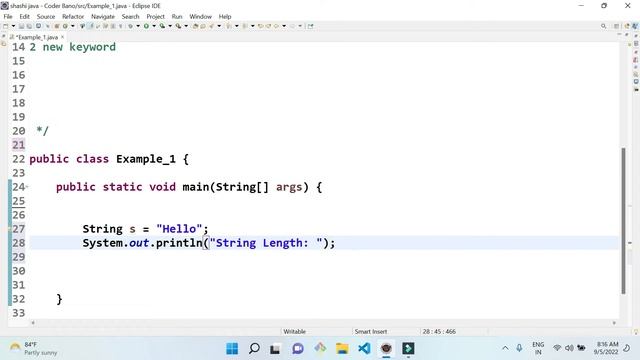Click the New file toolbar icon
The width and height of the screenshot is (640, 360).
(x=5, y=26)
